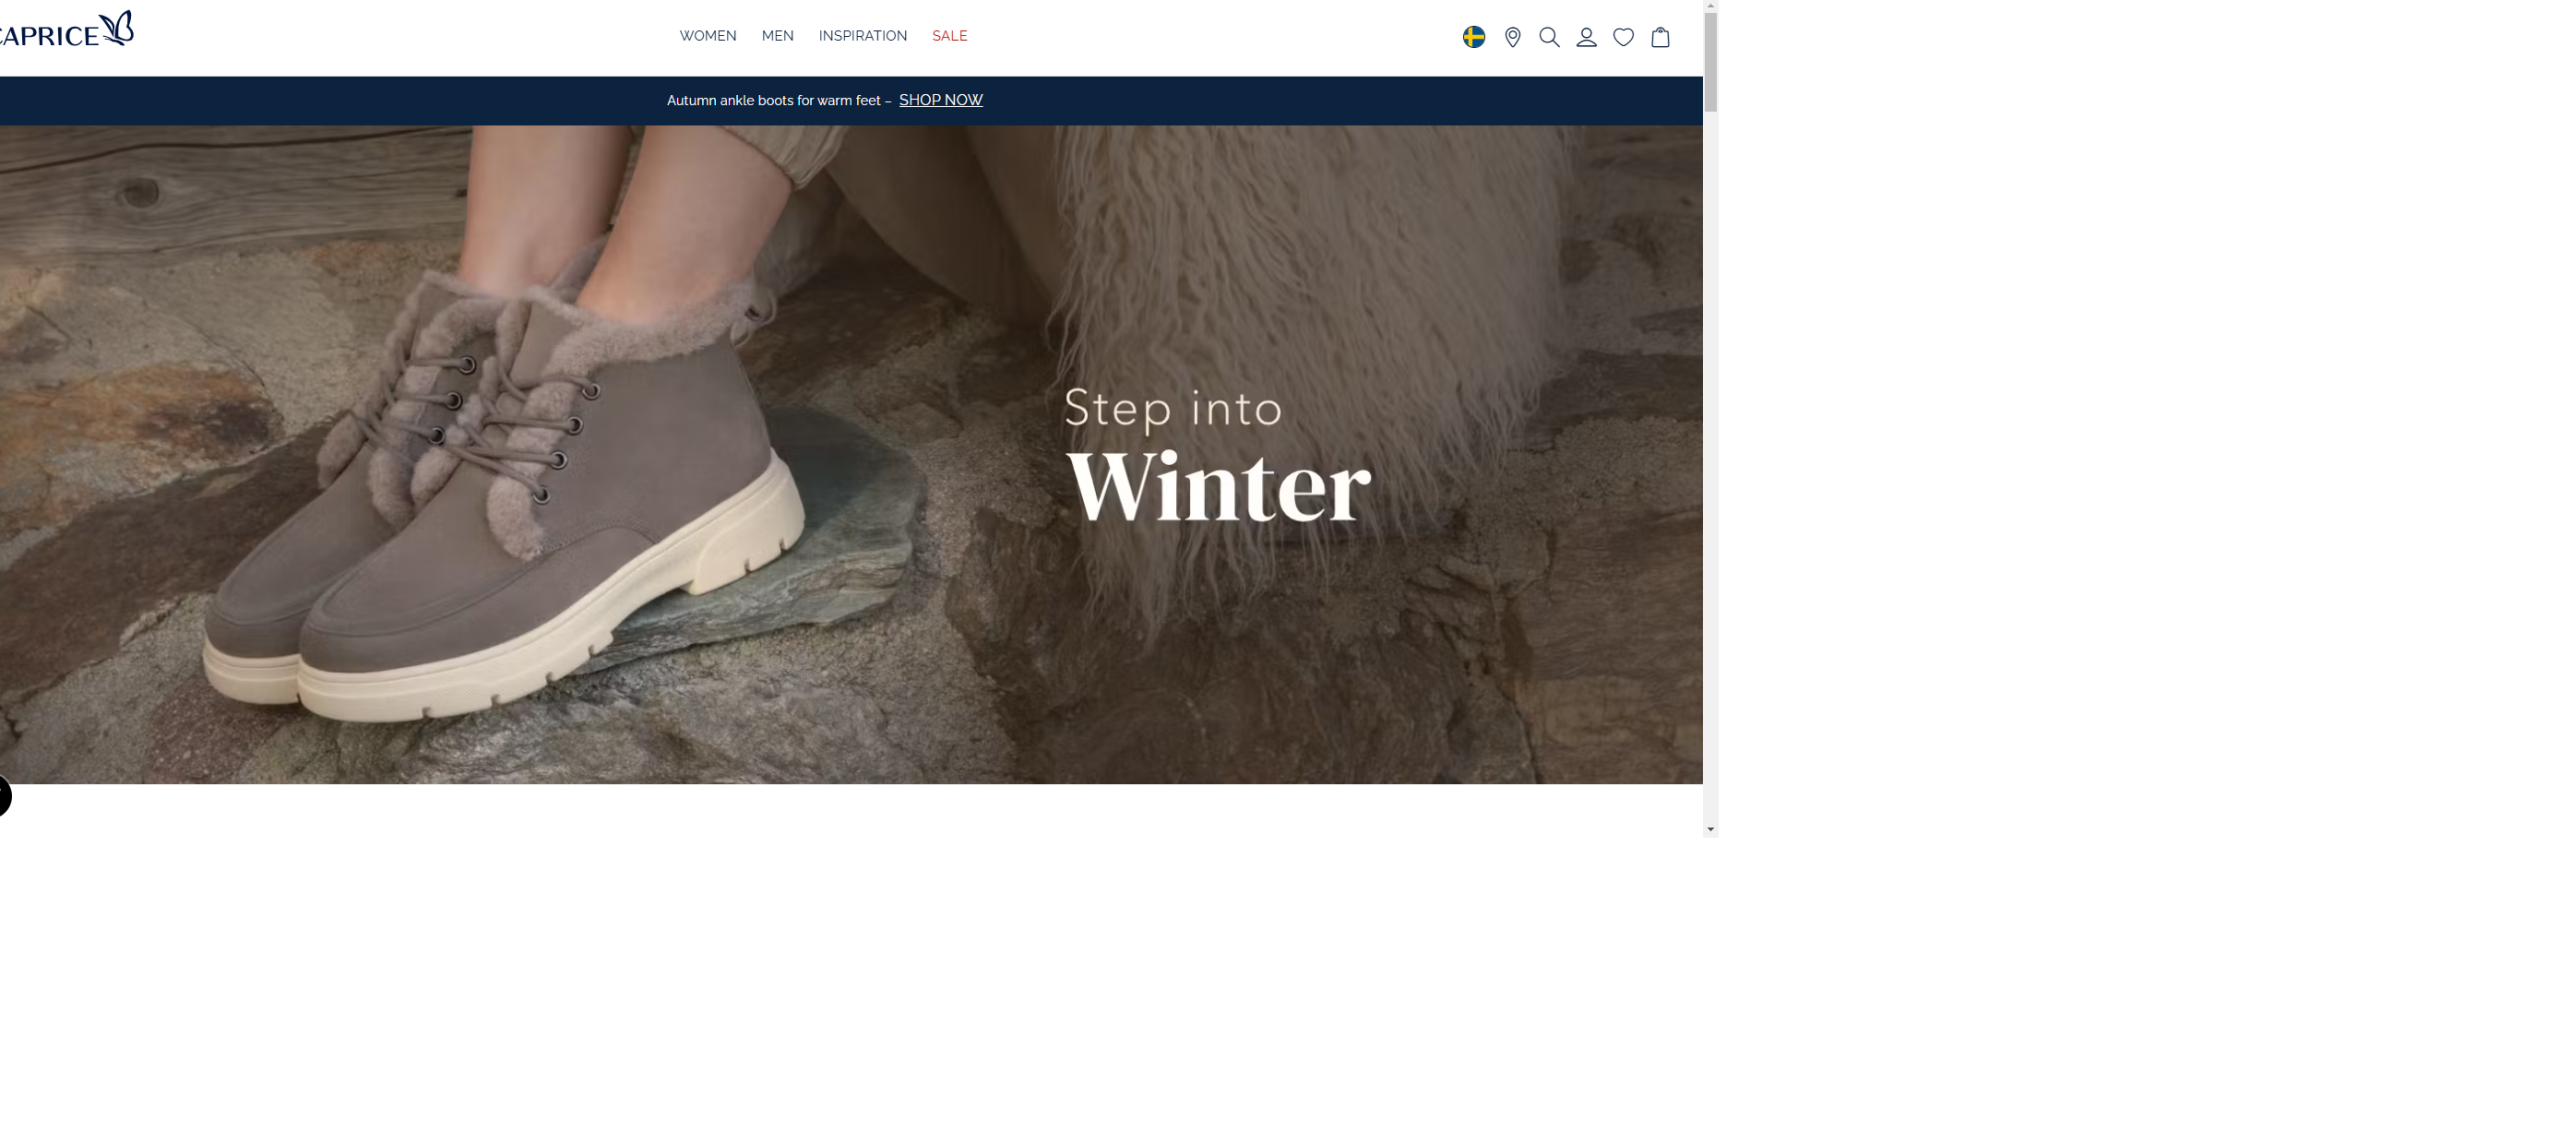
Task: Open the shopping bag icon
Action: click(x=1660, y=37)
